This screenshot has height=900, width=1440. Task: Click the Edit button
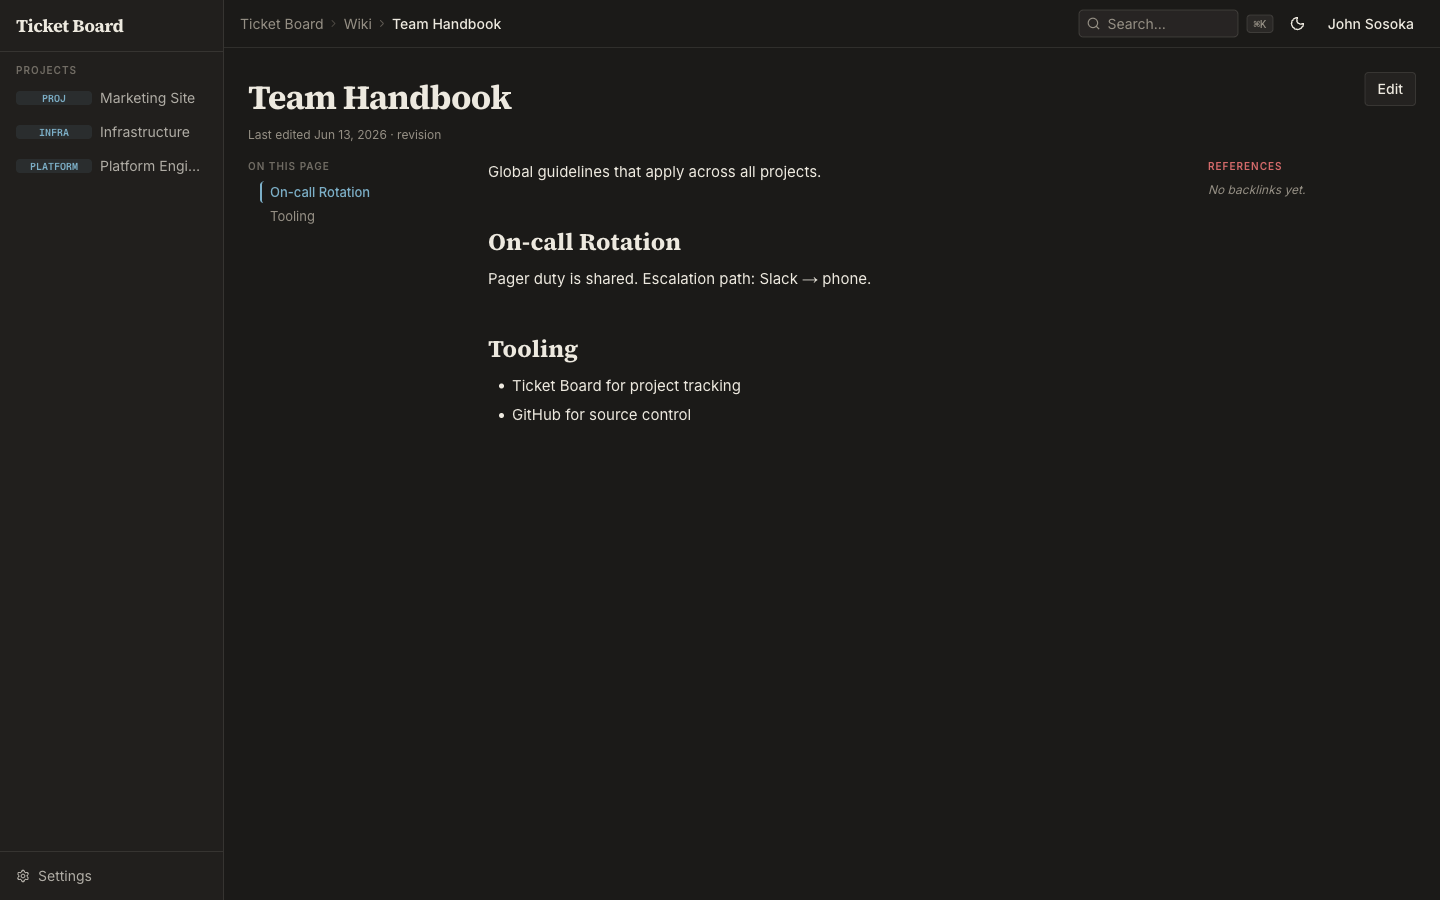(x=1390, y=89)
